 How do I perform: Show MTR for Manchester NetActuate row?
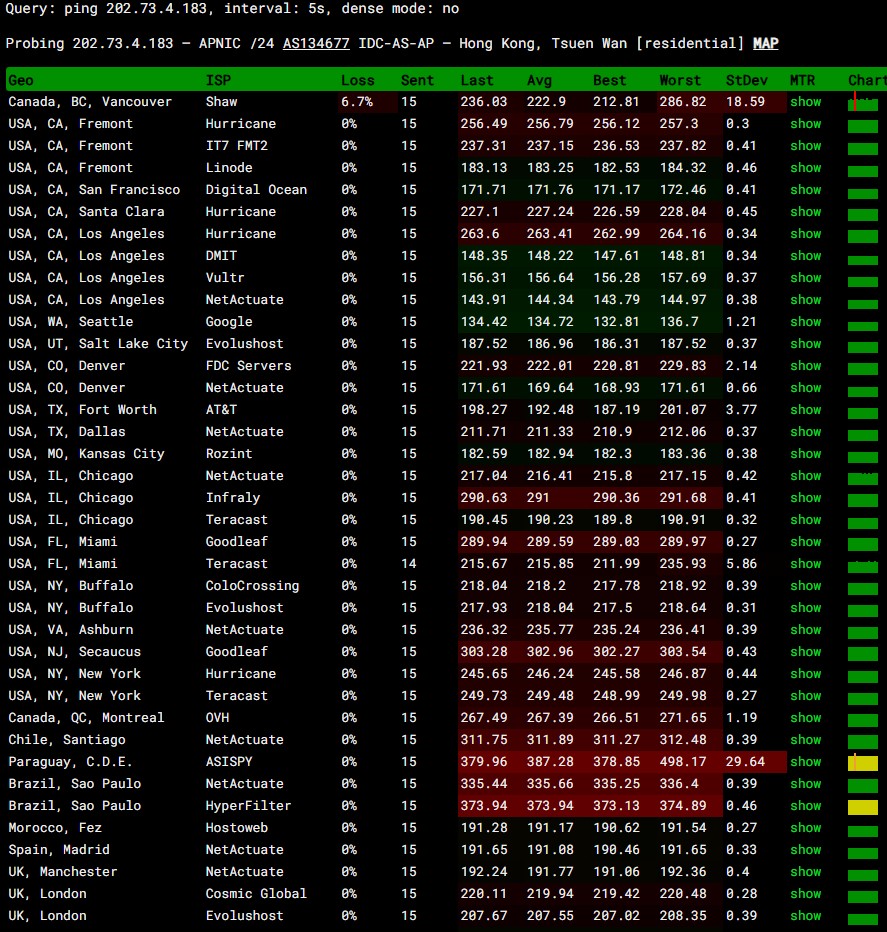[806, 871]
